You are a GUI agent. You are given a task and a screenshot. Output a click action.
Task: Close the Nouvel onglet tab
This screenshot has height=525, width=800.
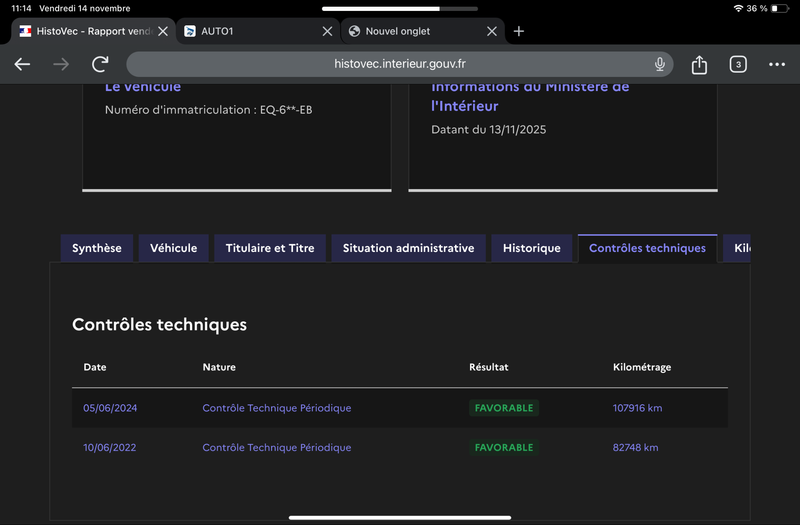point(492,31)
